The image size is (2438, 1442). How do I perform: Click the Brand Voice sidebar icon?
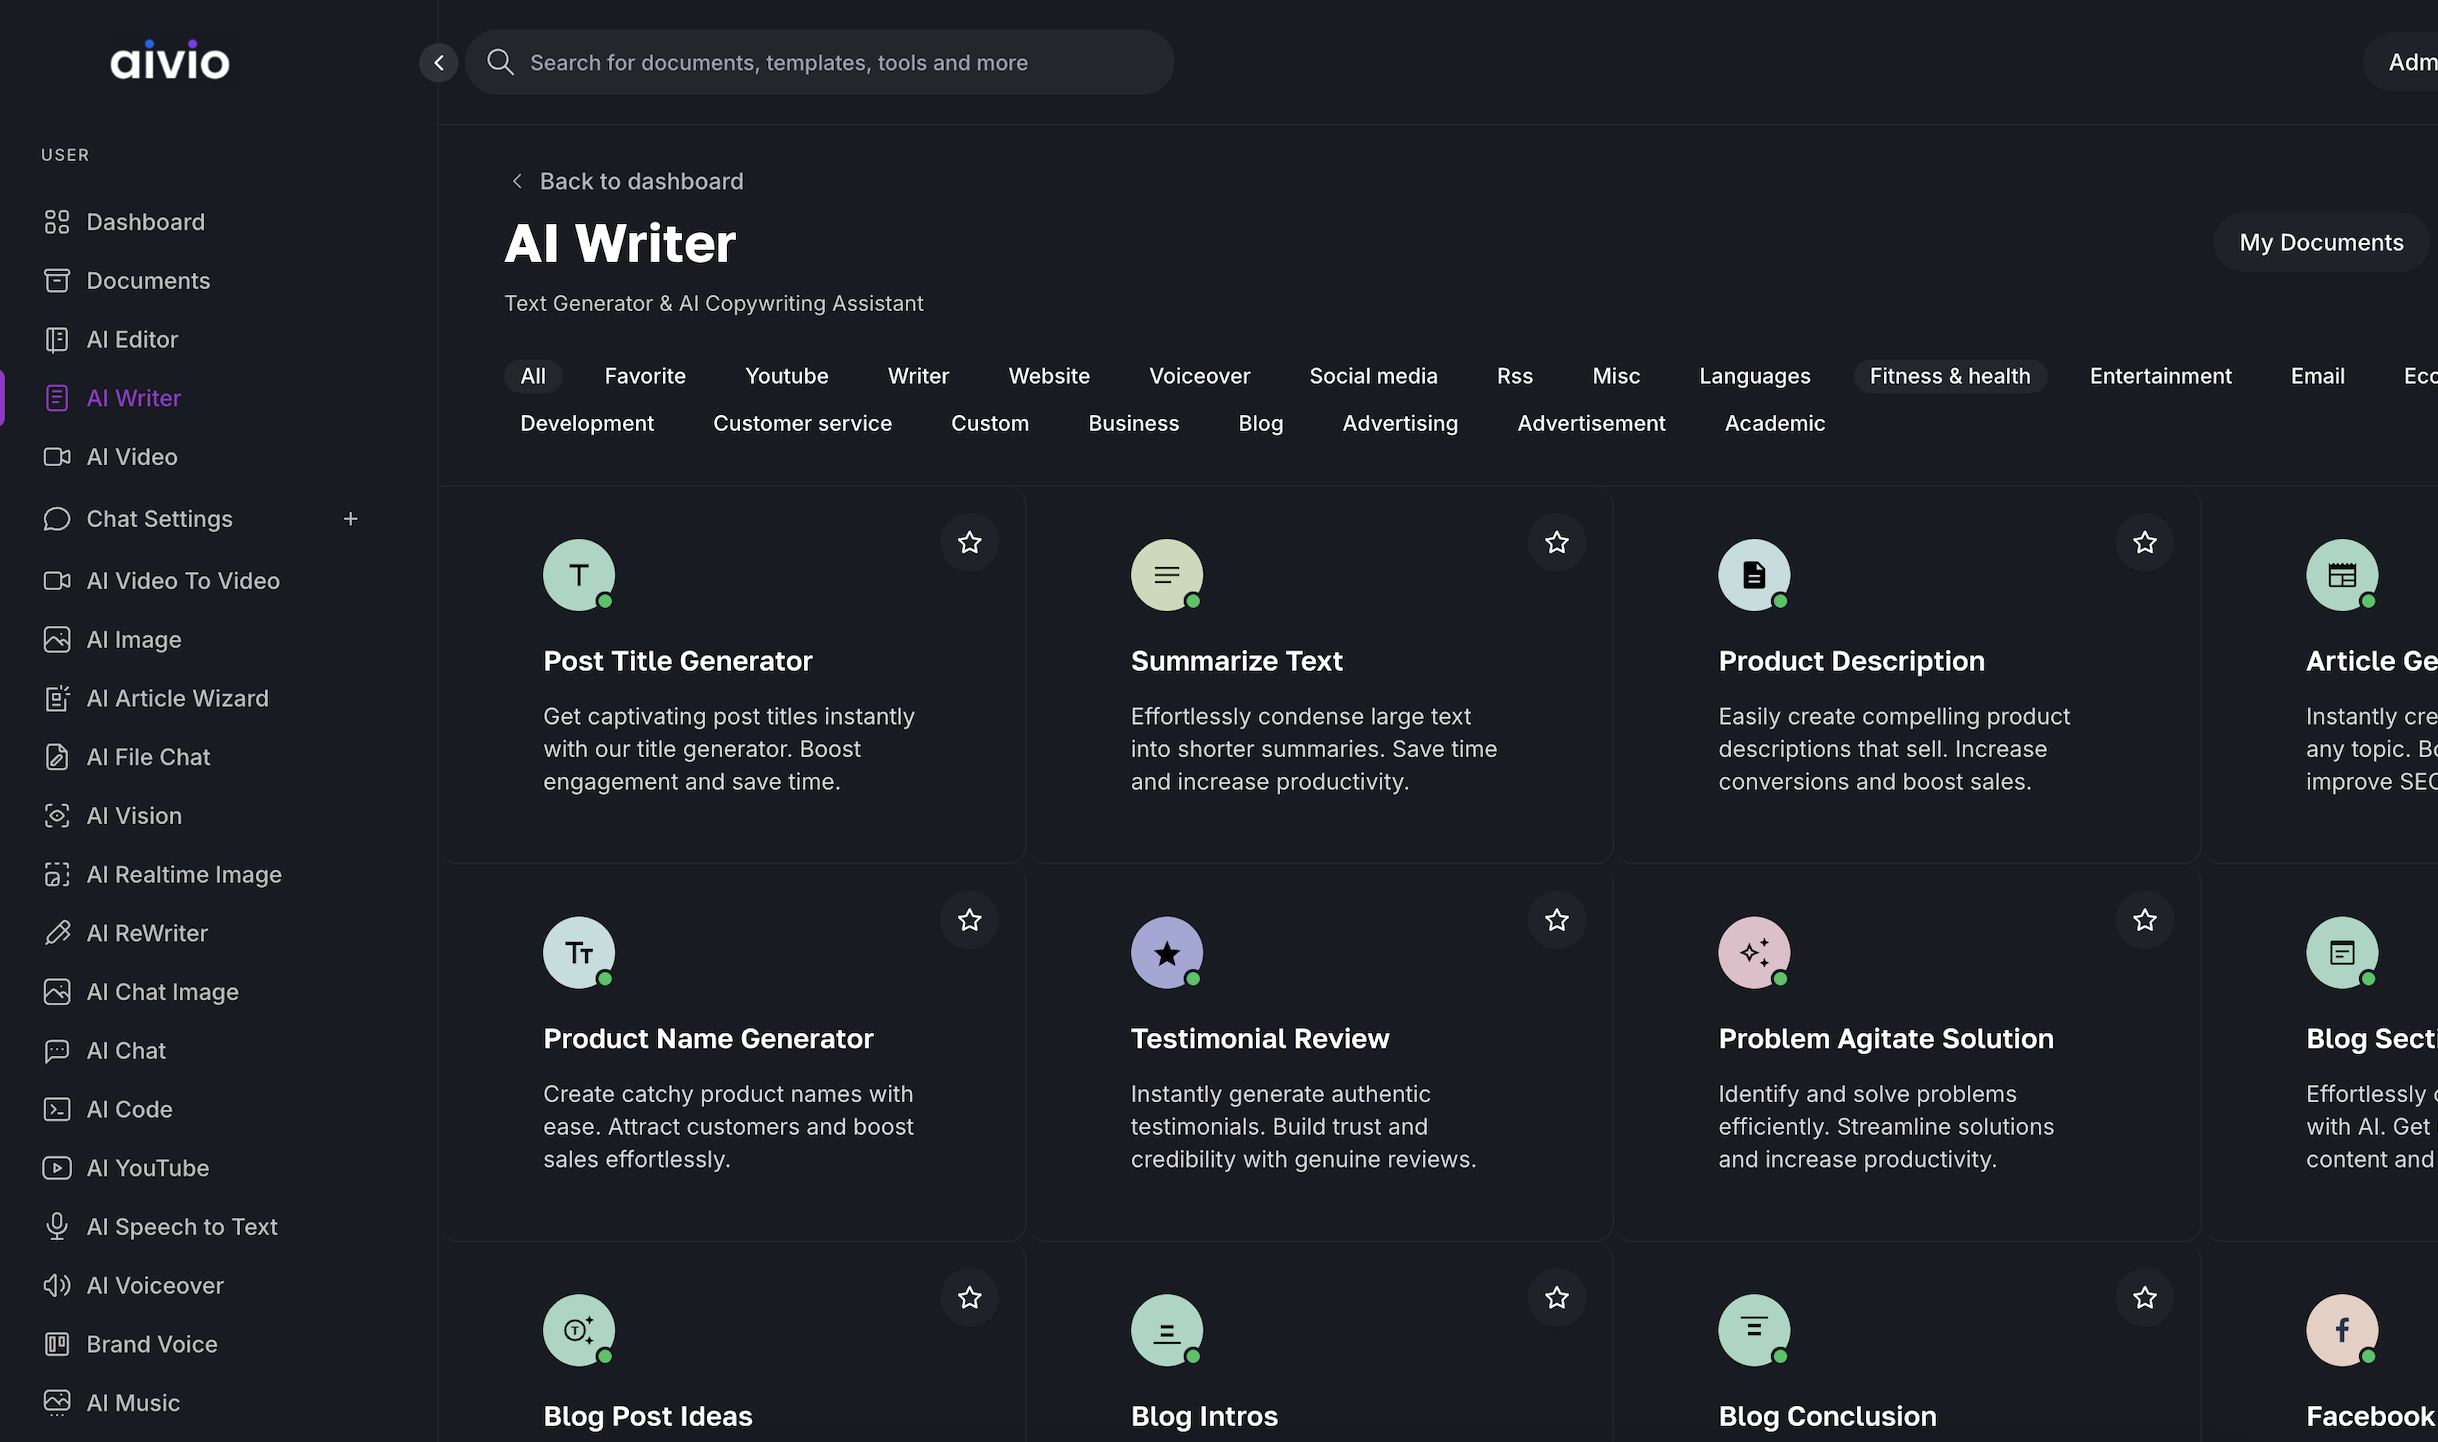(x=57, y=1344)
